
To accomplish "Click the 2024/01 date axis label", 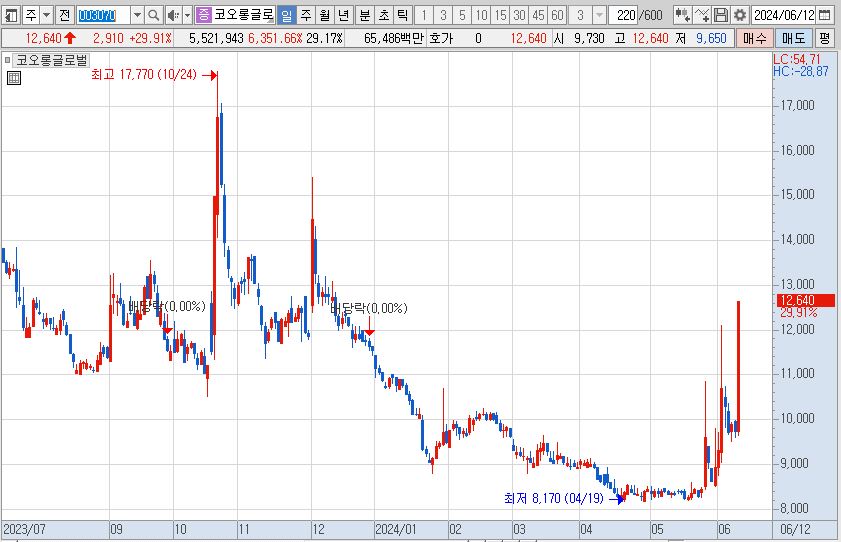I will tap(395, 530).
